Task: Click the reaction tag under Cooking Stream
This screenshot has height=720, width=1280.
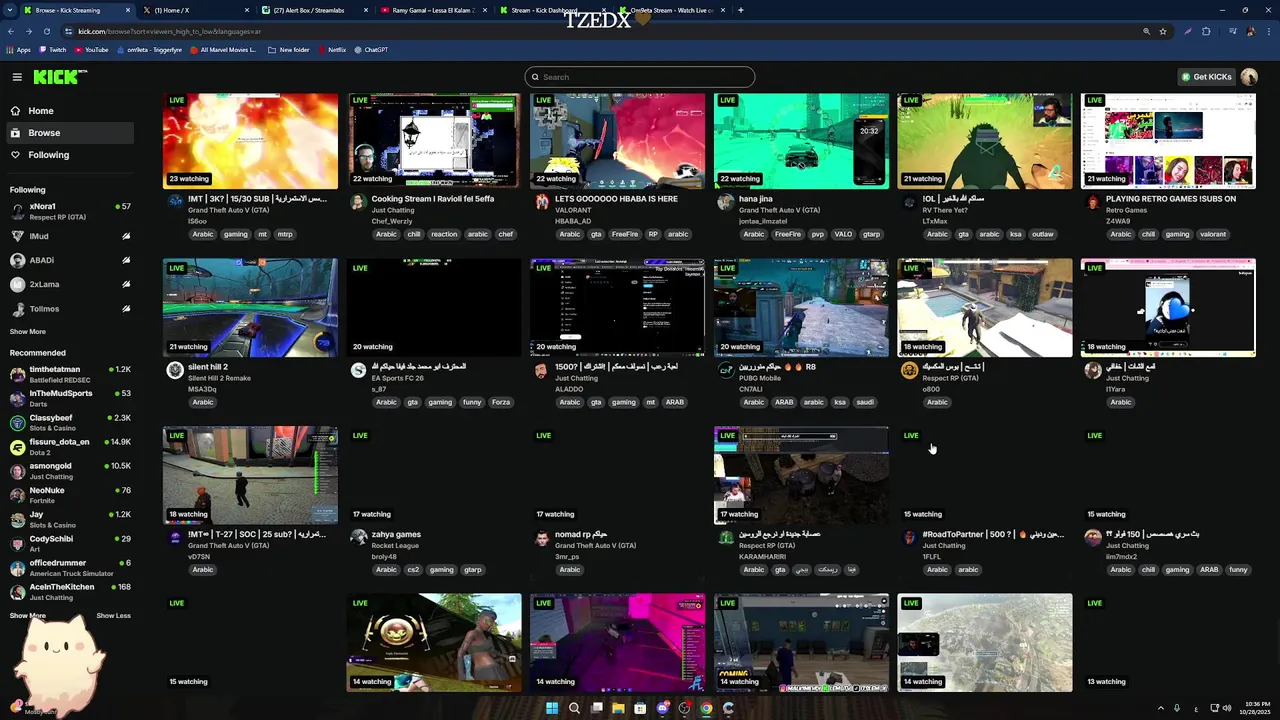Action: [x=444, y=234]
